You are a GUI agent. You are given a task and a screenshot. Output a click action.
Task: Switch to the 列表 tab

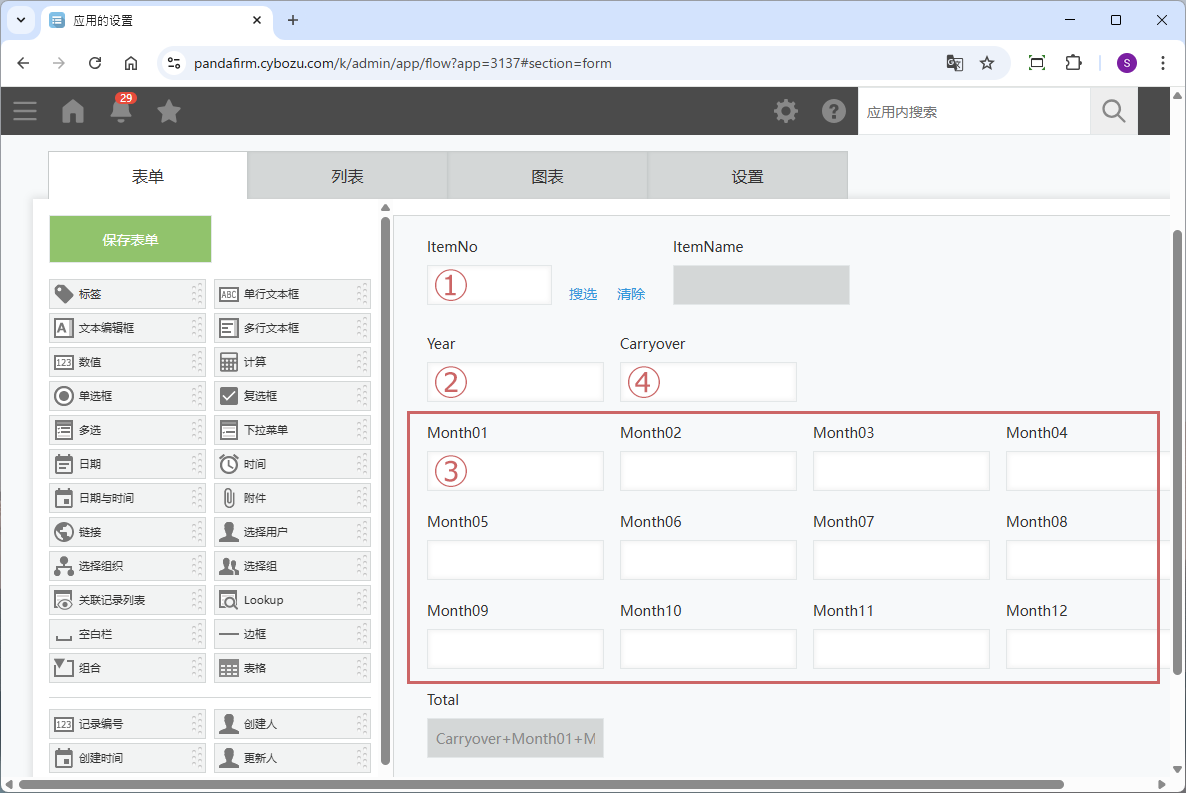(x=347, y=176)
